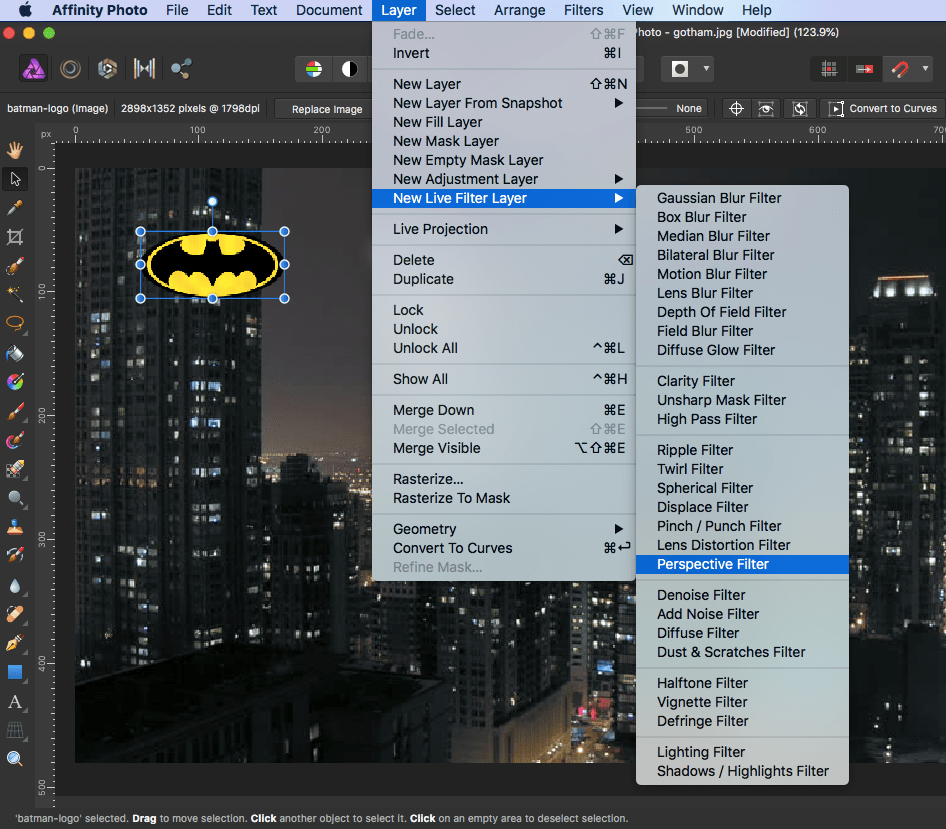This screenshot has height=829, width=946.
Task: Select the Crop tool
Action: [x=15, y=237]
